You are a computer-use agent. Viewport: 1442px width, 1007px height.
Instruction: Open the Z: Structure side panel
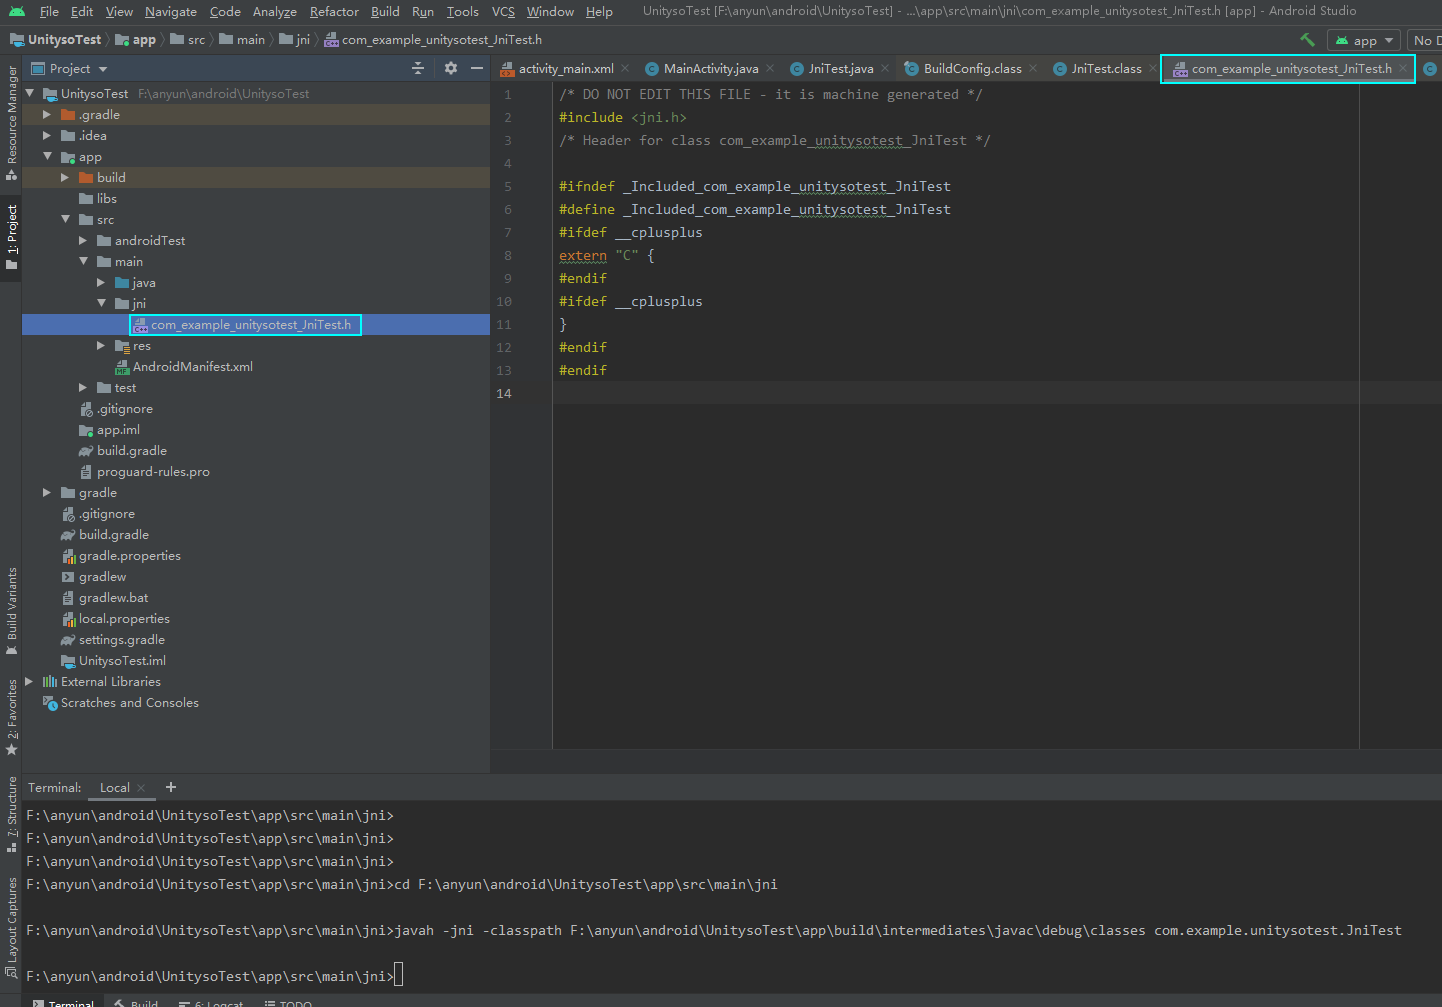tap(11, 814)
